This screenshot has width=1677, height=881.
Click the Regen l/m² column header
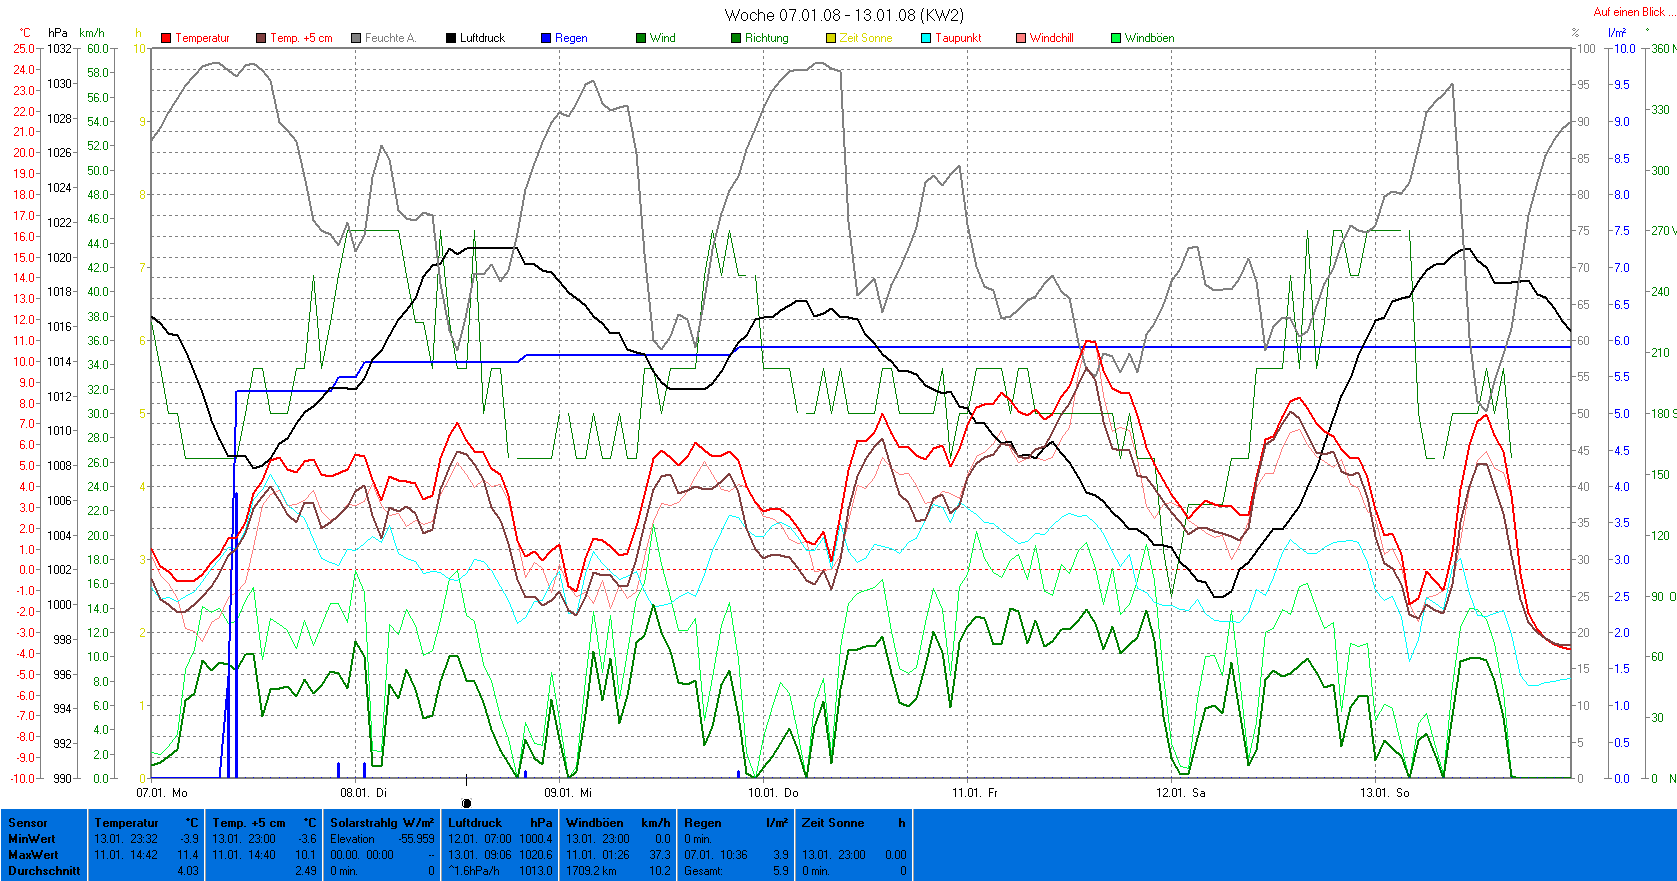735,823
